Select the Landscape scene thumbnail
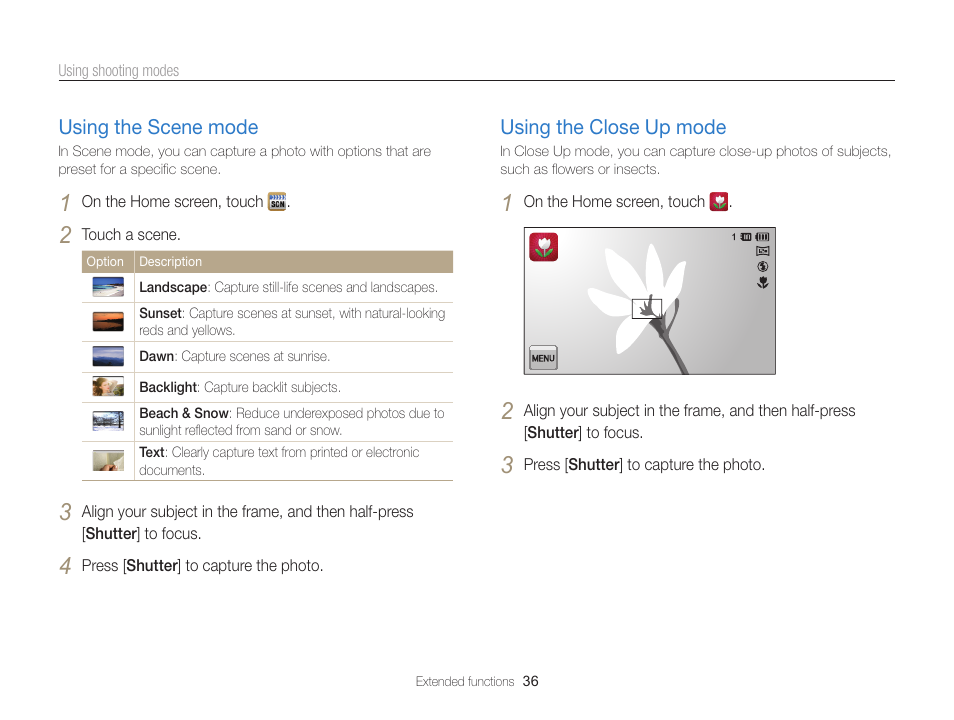 coord(108,287)
